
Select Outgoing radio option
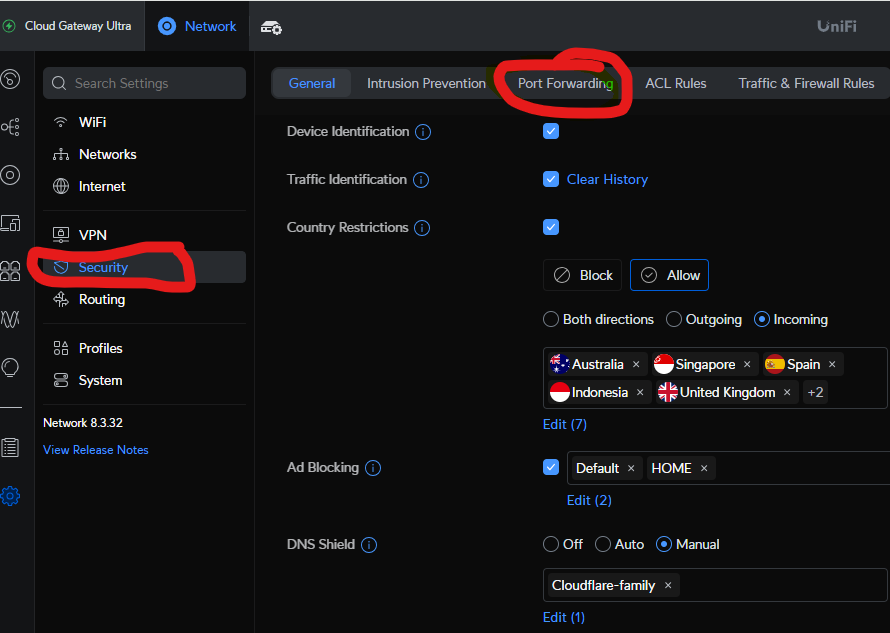(x=674, y=319)
